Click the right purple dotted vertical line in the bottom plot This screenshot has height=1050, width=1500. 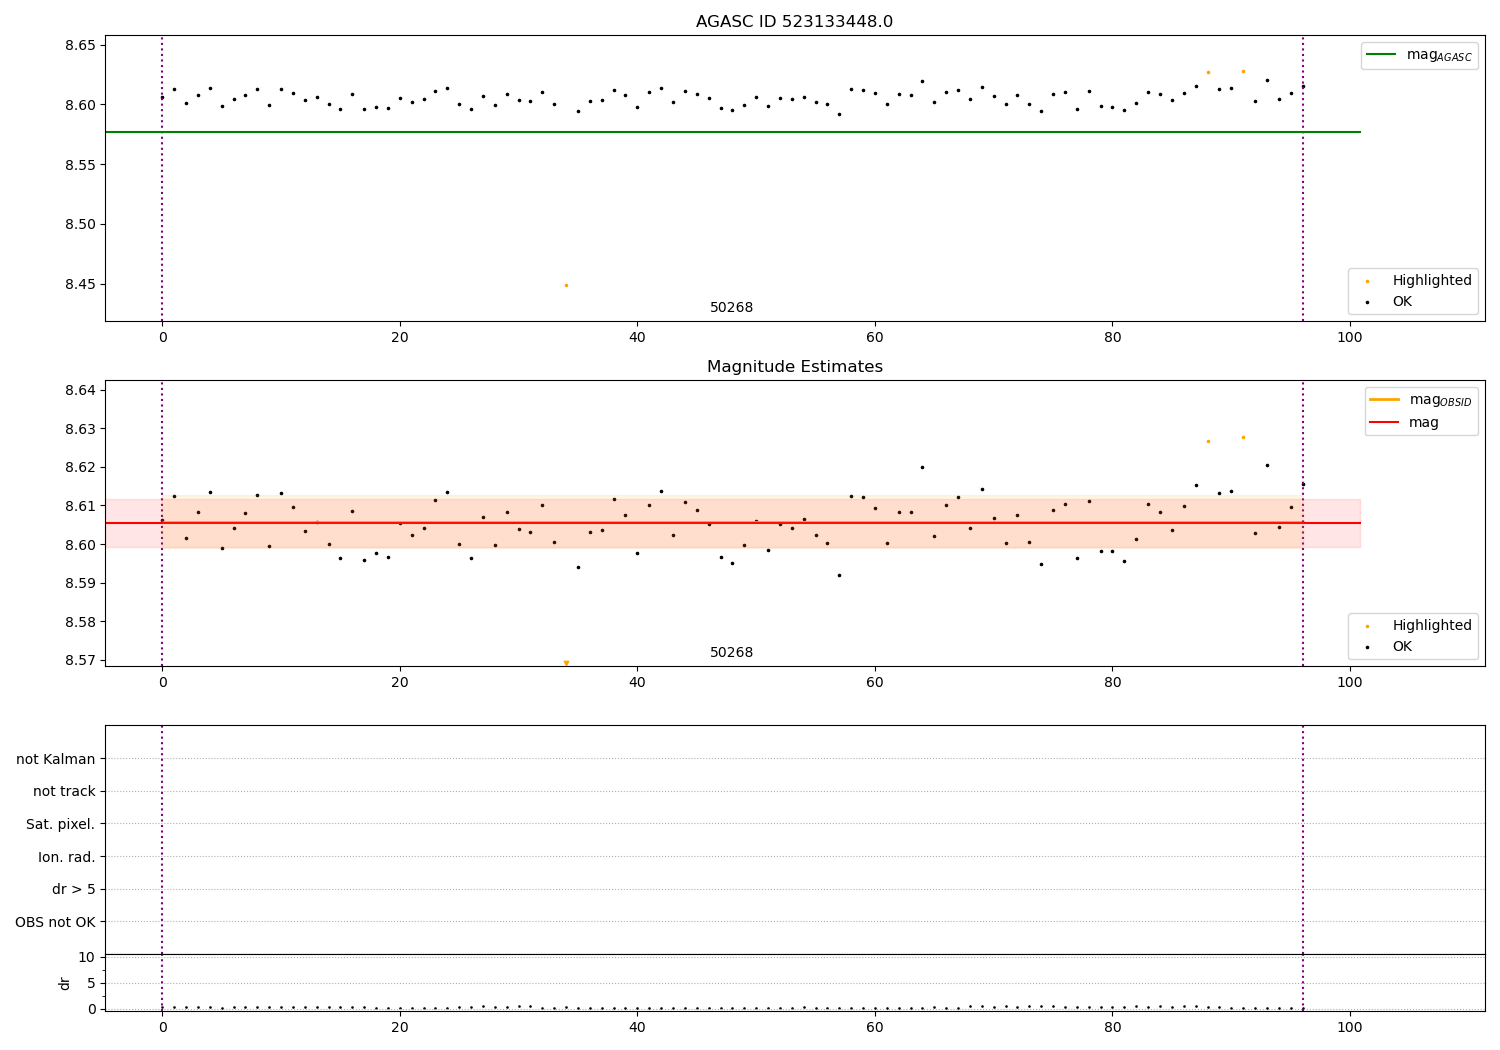(x=1303, y=868)
